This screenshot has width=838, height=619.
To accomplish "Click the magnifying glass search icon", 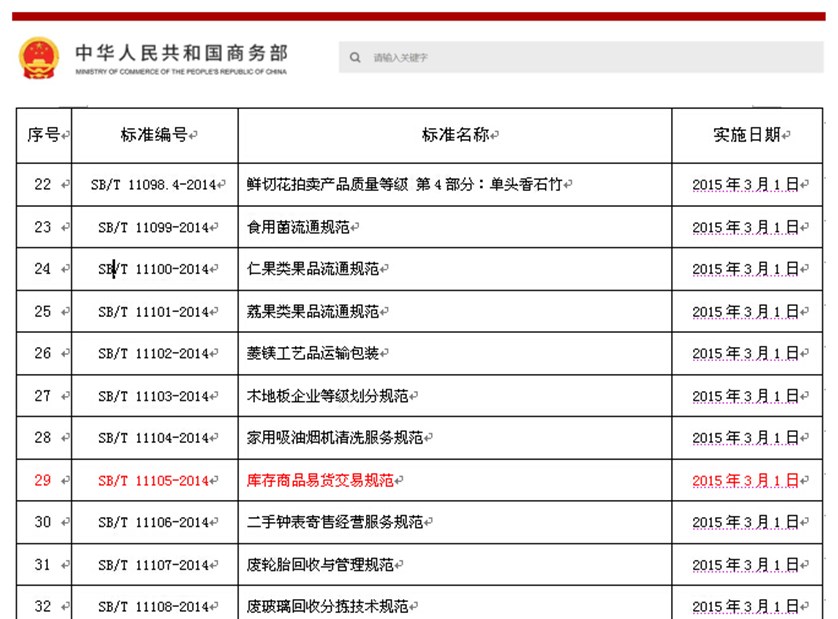I will [x=356, y=57].
